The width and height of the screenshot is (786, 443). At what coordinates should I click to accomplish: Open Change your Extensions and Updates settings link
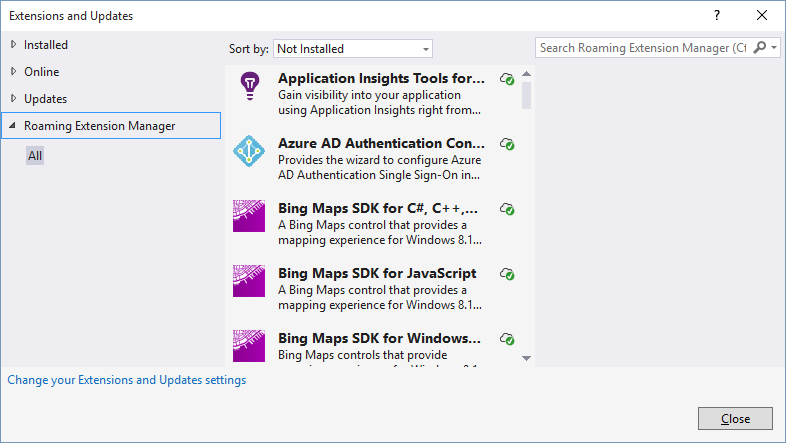point(127,380)
